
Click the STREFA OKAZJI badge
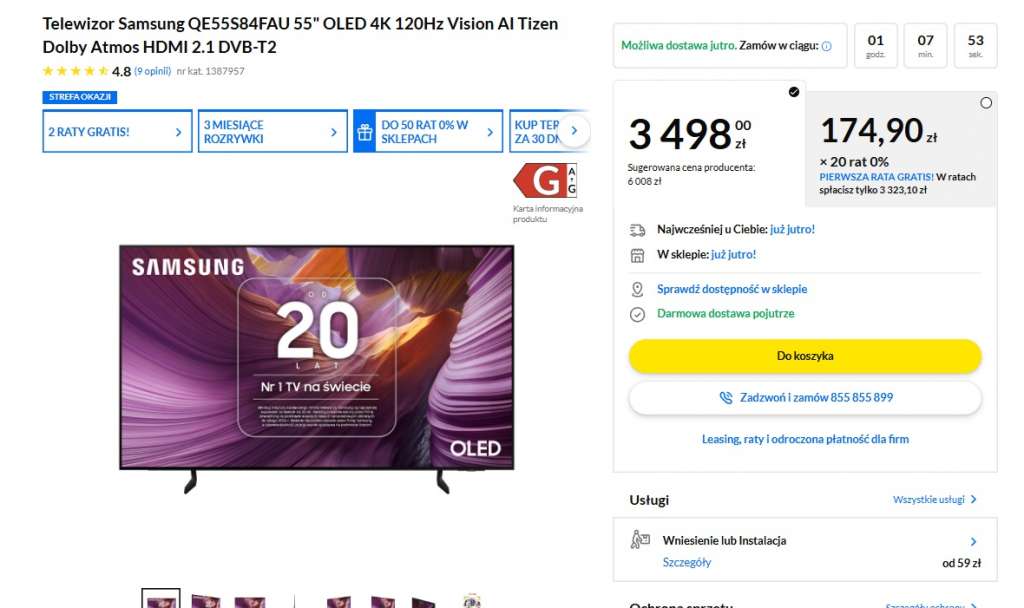pyautogui.click(x=80, y=97)
